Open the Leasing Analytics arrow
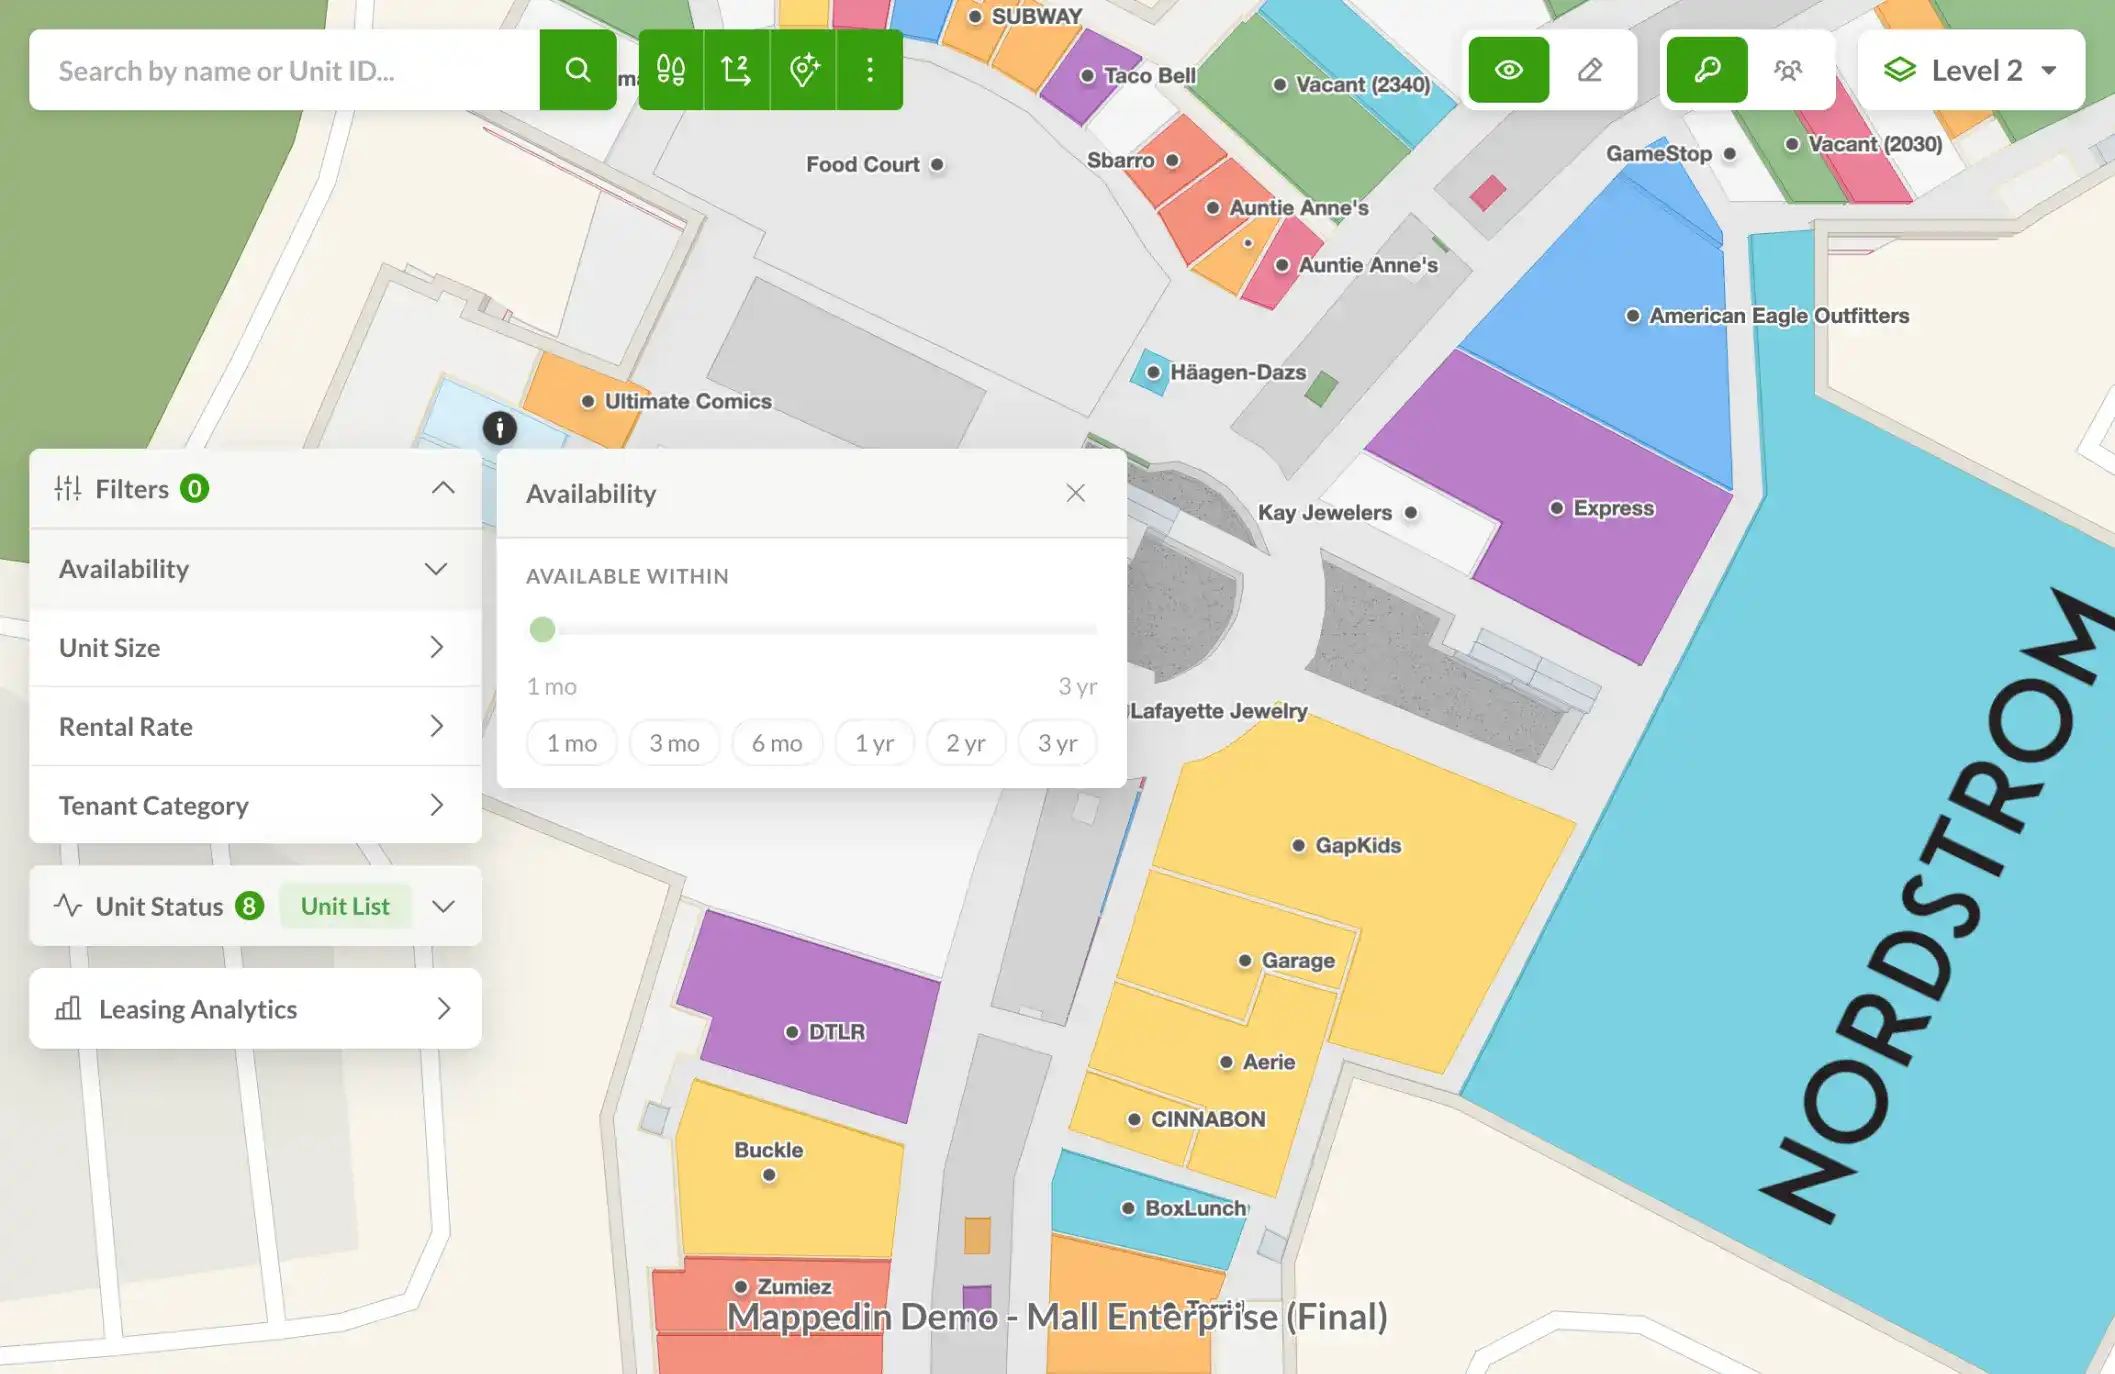Image resolution: width=2115 pixels, height=1374 pixels. [x=445, y=1008]
